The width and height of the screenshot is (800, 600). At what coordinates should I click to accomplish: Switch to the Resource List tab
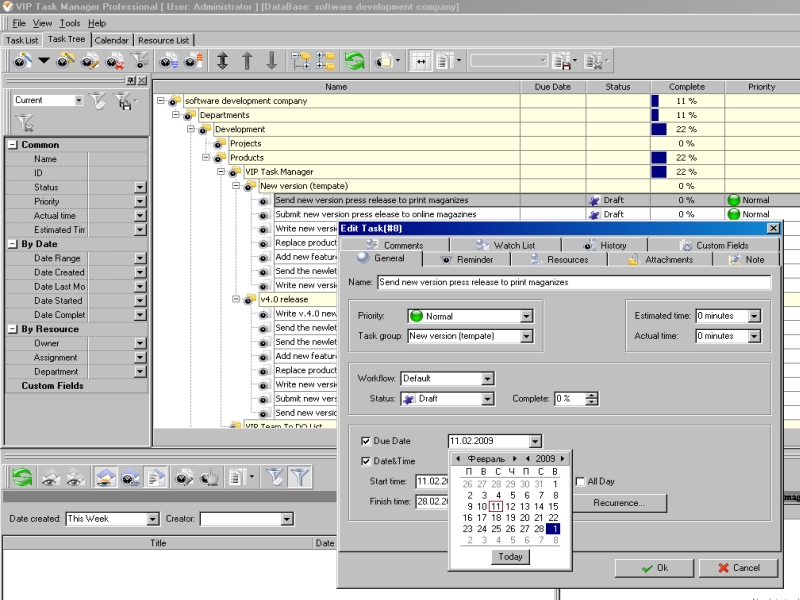pos(163,40)
